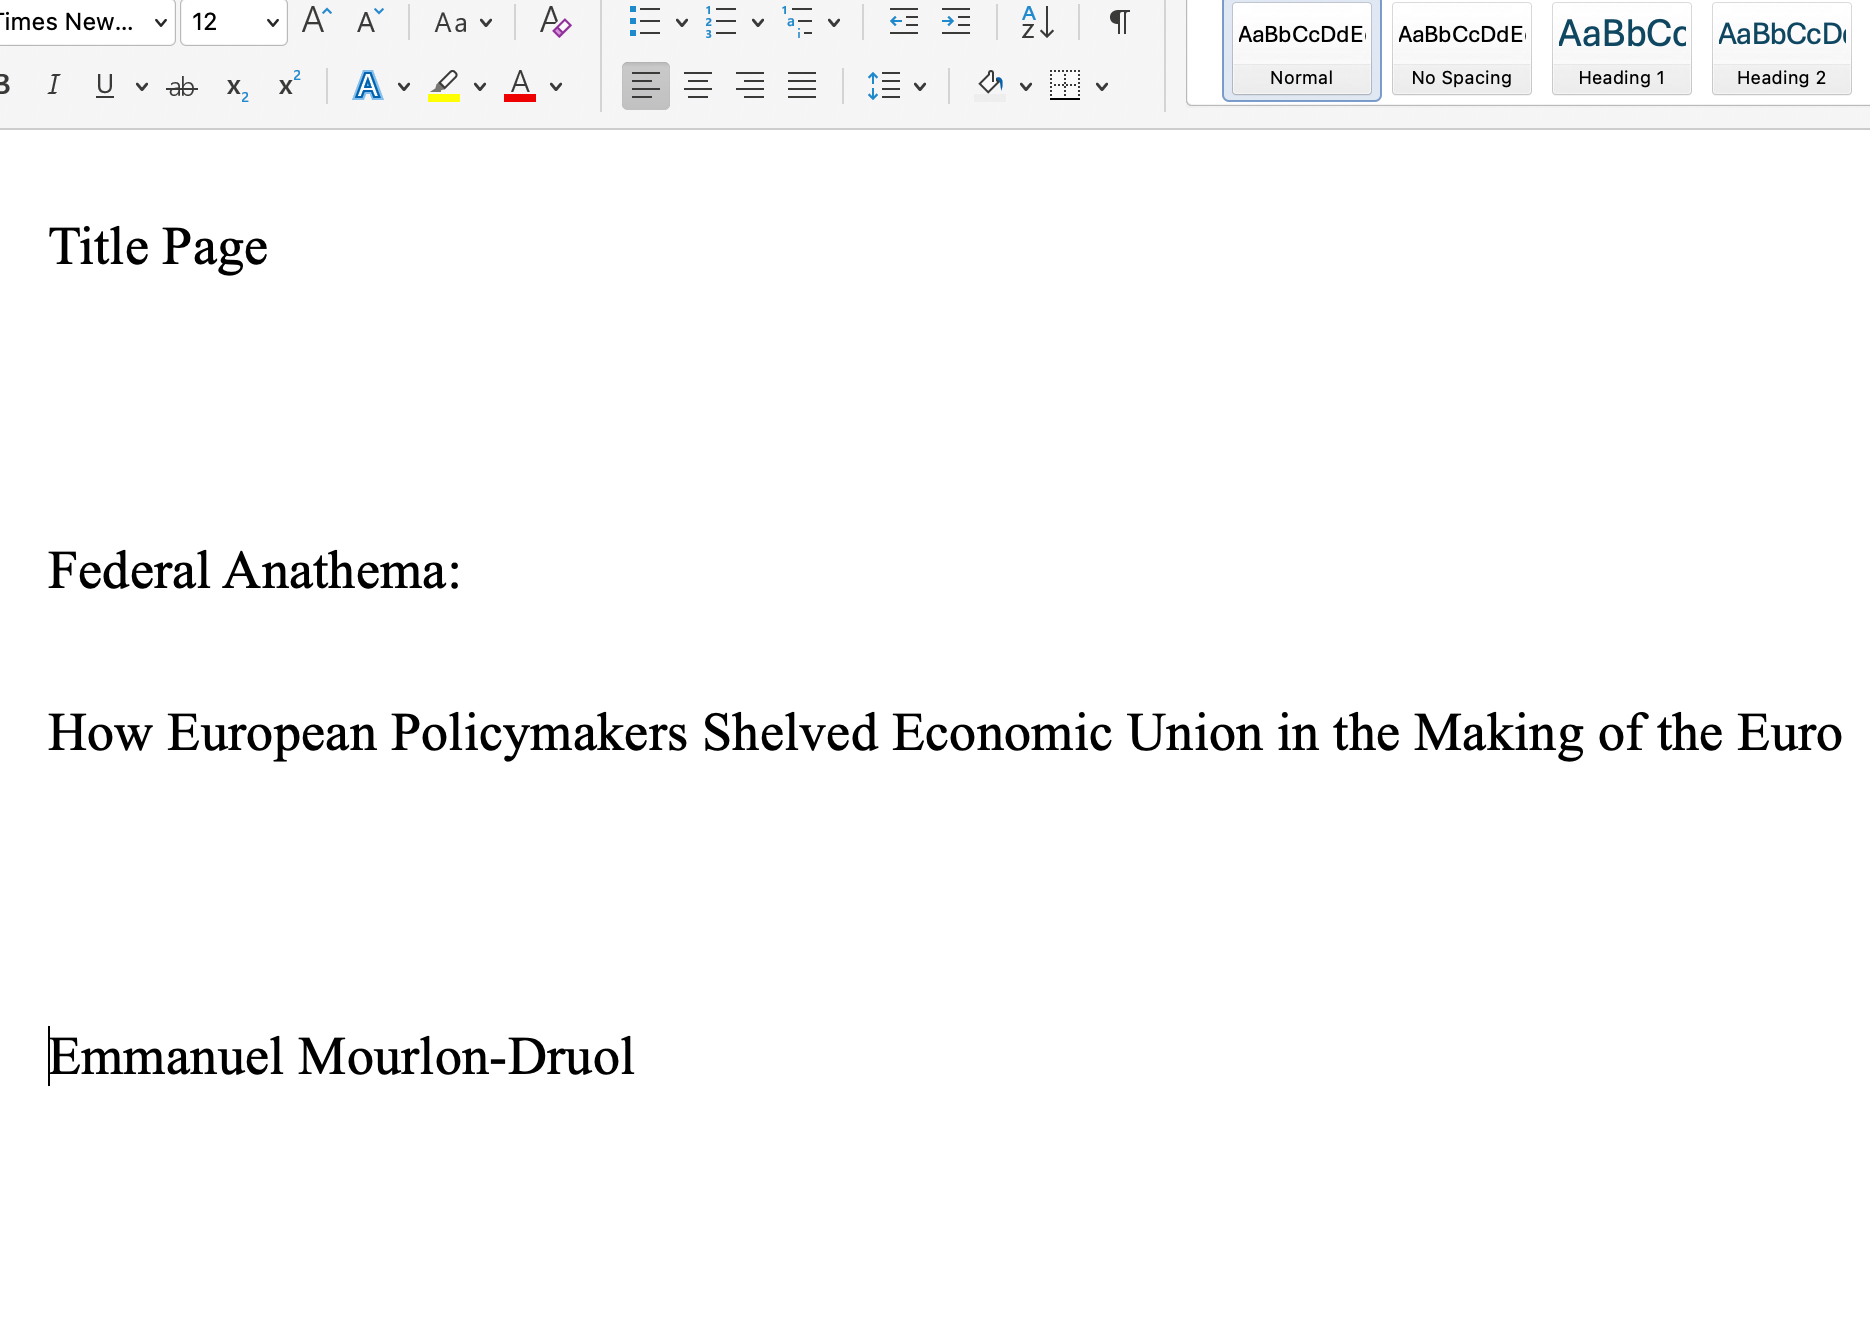
Task: Open line spacing options dropdown
Action: [920, 87]
